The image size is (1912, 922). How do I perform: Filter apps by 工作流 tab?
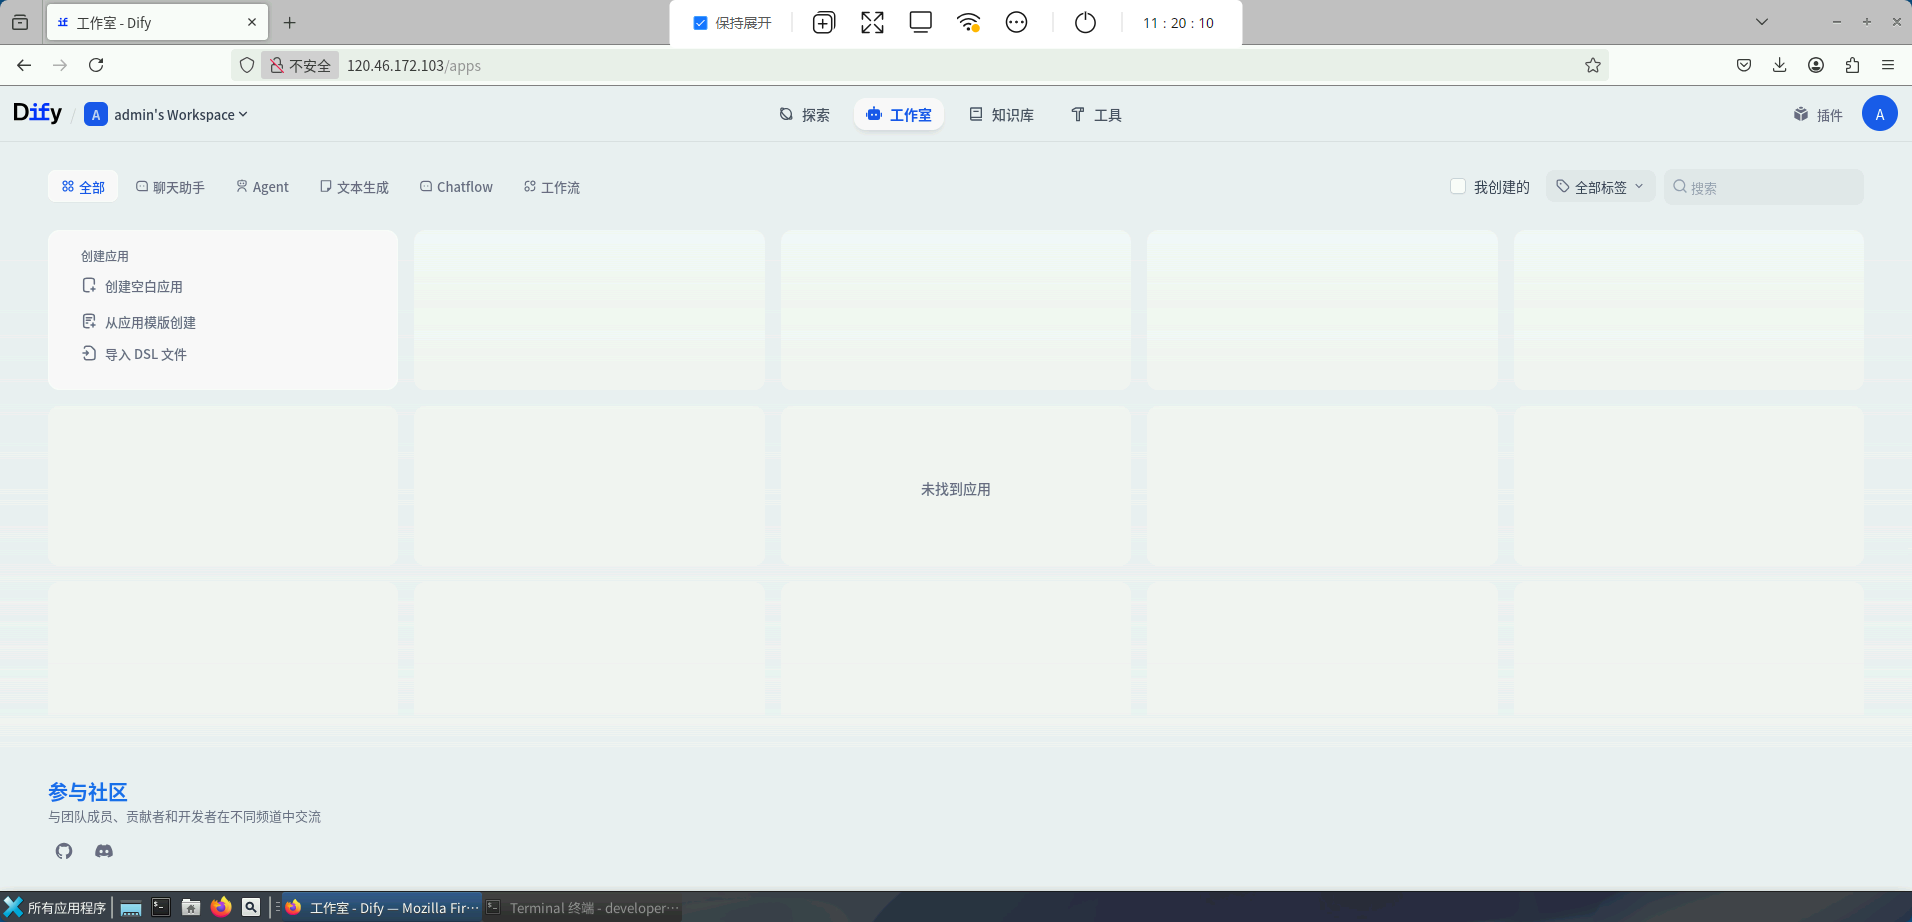point(552,187)
